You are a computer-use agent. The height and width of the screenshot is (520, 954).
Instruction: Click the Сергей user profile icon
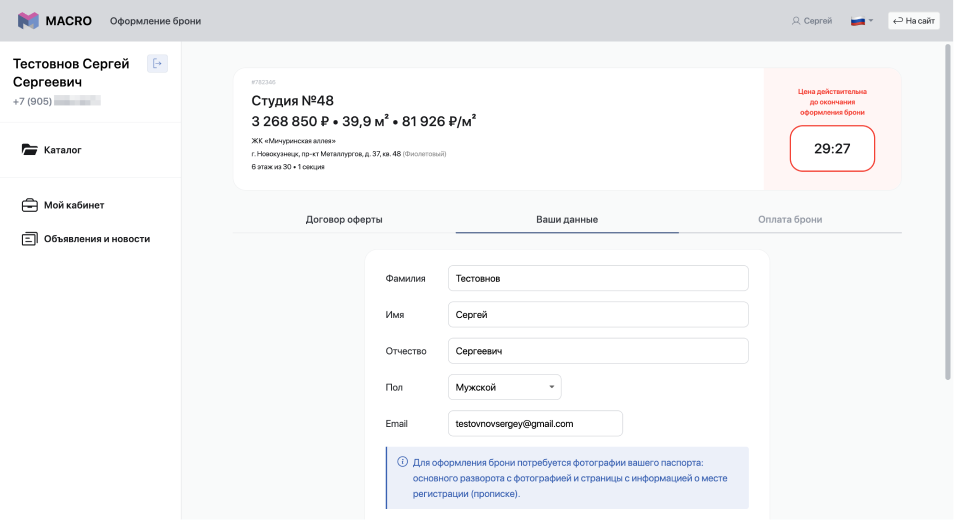(x=796, y=21)
